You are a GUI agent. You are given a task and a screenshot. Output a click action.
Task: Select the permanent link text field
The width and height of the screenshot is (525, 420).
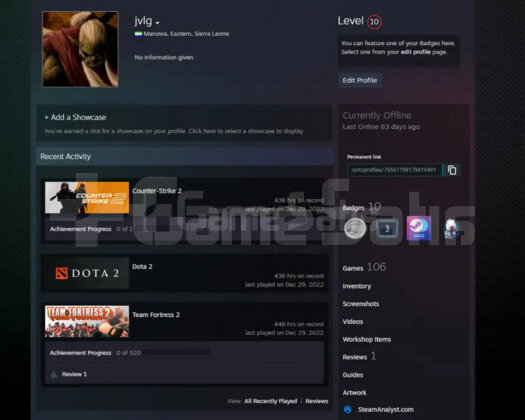394,170
